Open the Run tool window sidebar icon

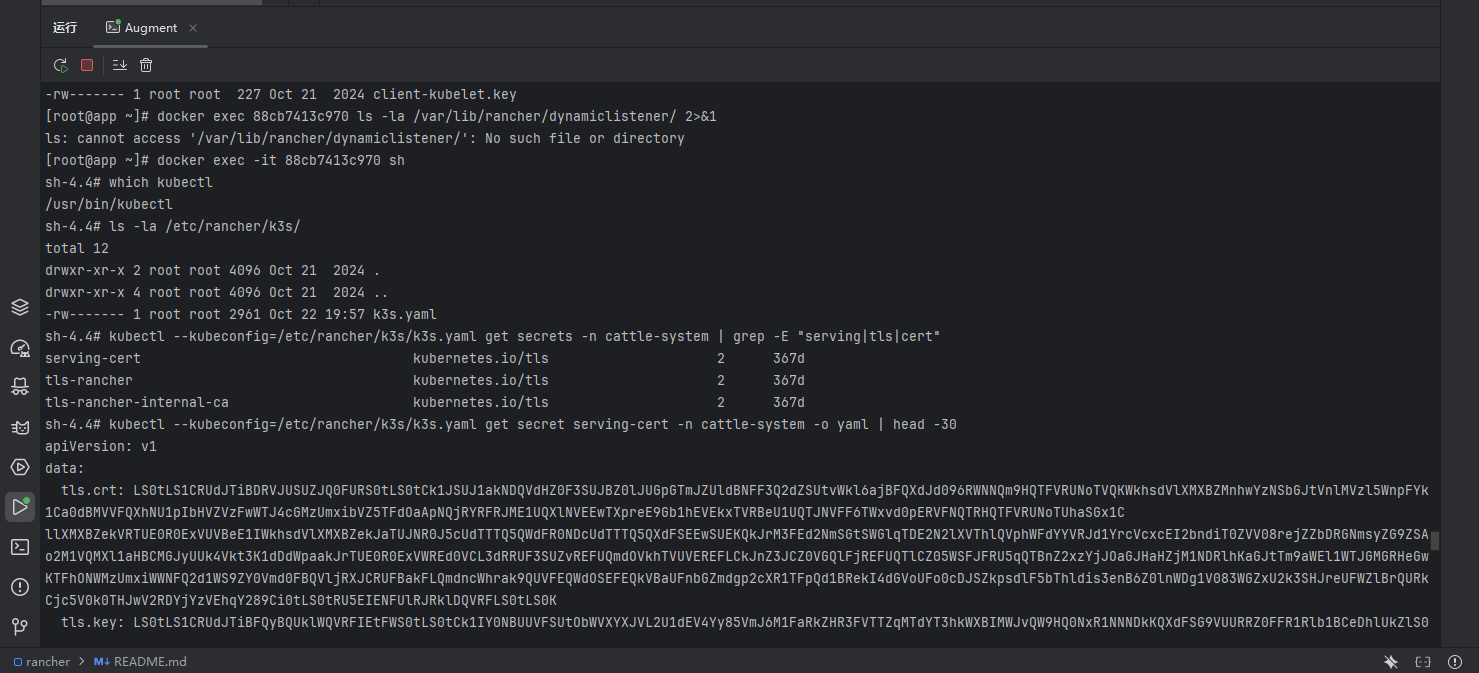click(x=20, y=507)
